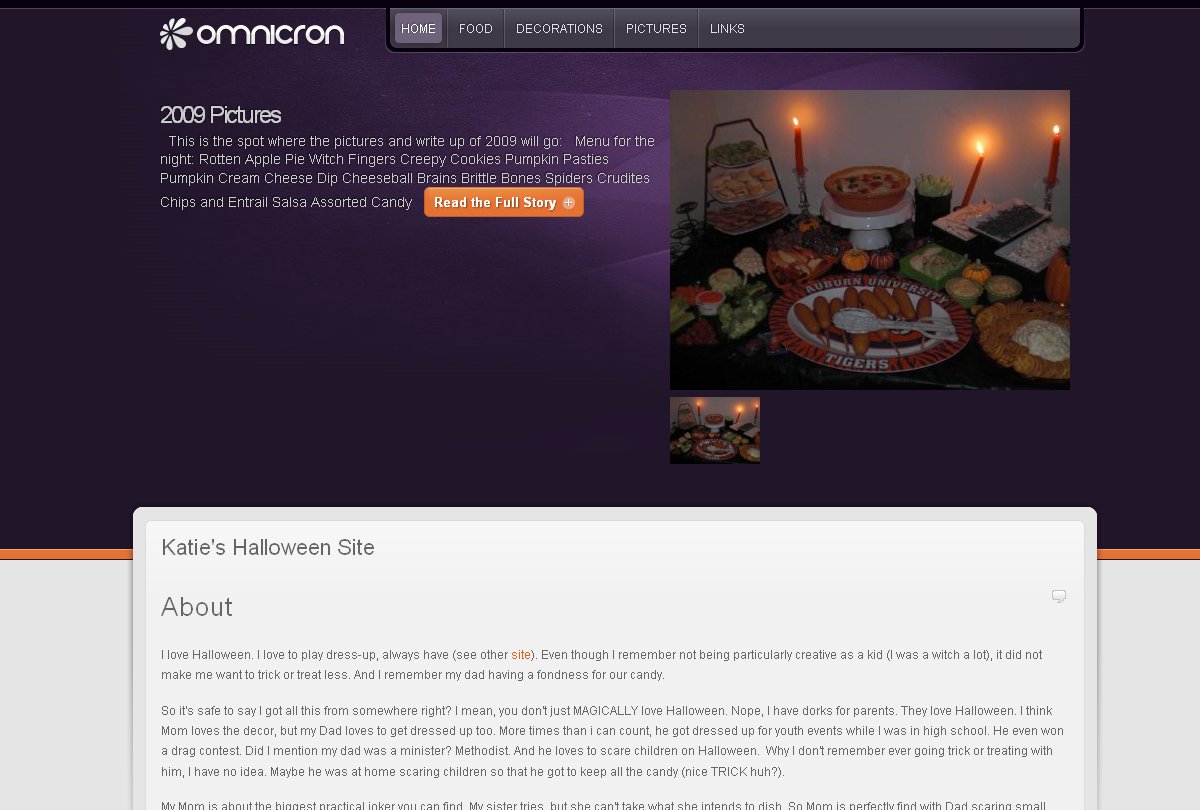Open the LINKS menu item
This screenshot has height=810, width=1200.
727,29
